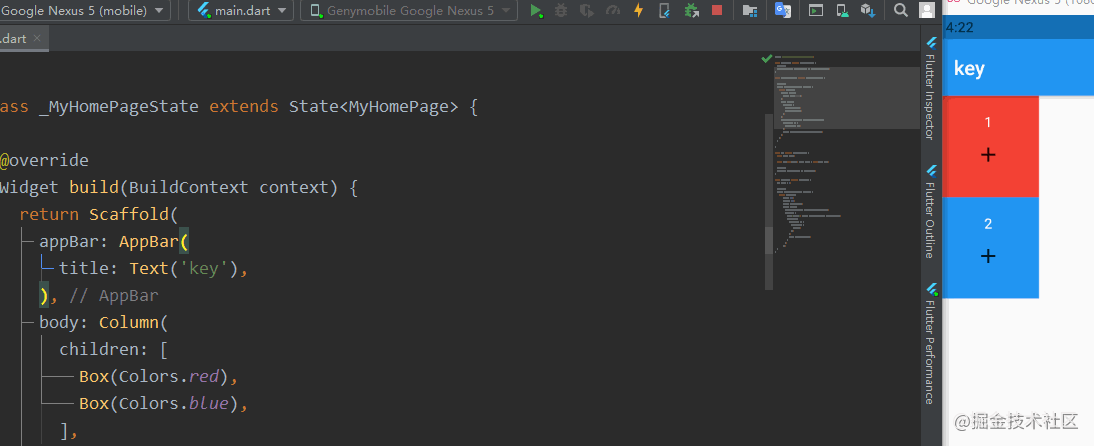The width and height of the screenshot is (1094, 446).
Task: Open Genymobile Google Nexus 5 target dropdown
Action: pyautogui.click(x=409, y=10)
